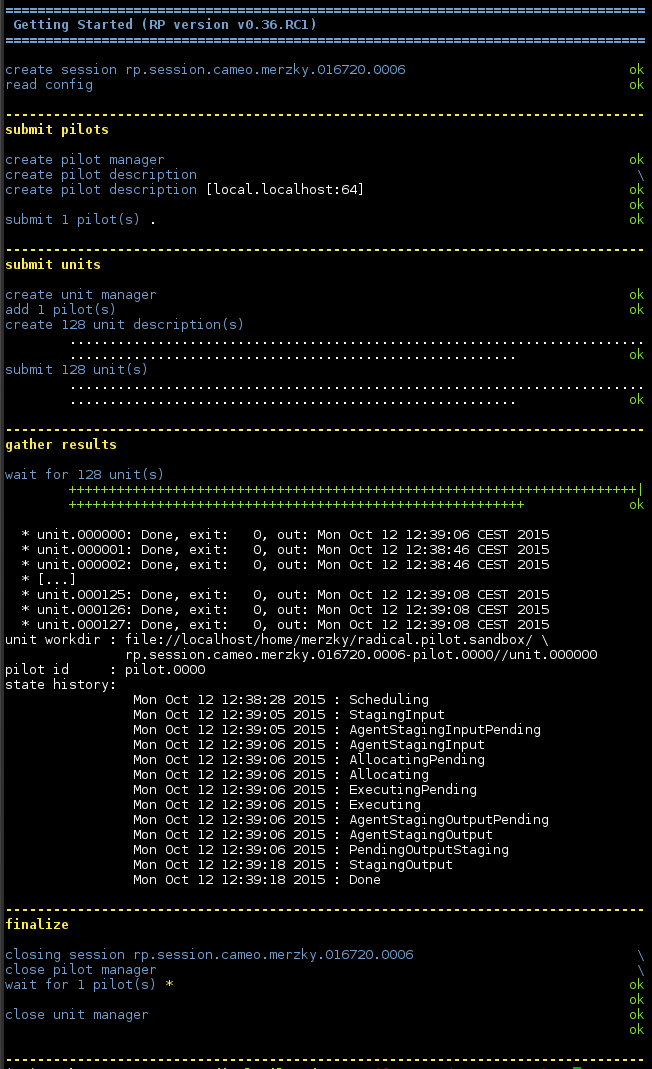This screenshot has height=1069, width=652.
Task: Click the 'gather results' section heading
Action: click(61, 445)
